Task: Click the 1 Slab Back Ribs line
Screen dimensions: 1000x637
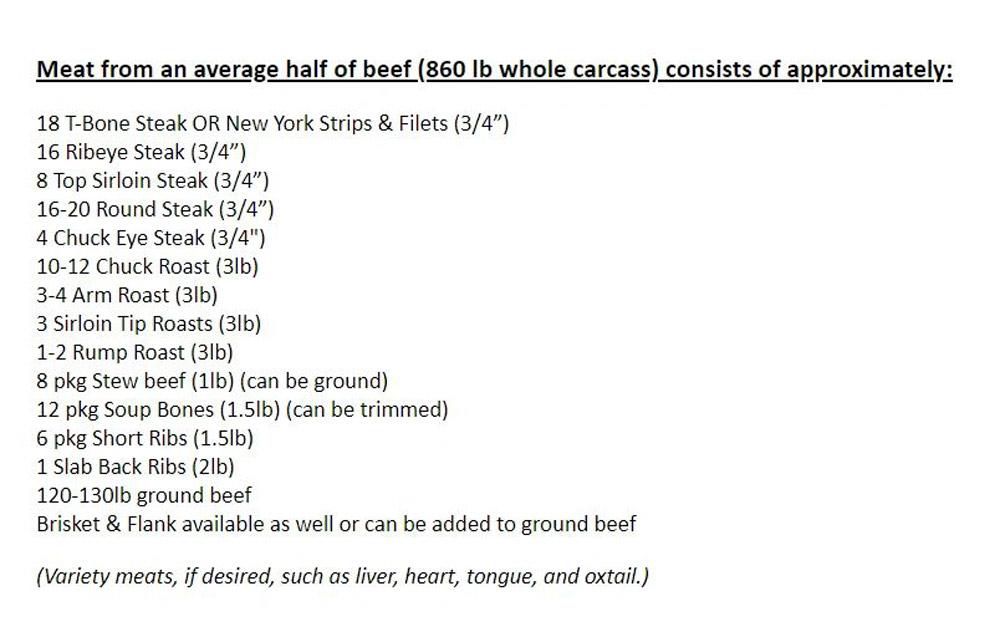Action: point(136,466)
